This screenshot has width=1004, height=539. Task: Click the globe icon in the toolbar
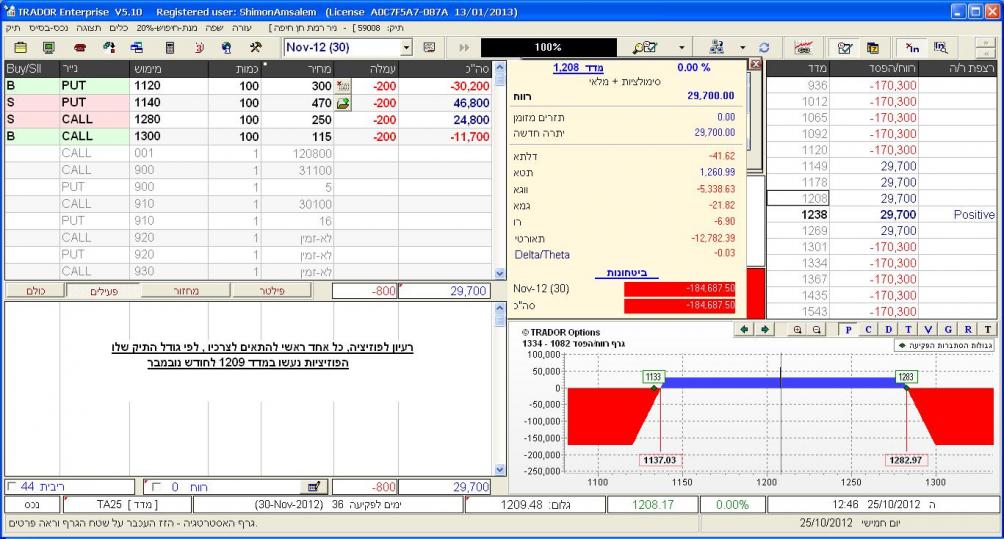tap(226, 47)
